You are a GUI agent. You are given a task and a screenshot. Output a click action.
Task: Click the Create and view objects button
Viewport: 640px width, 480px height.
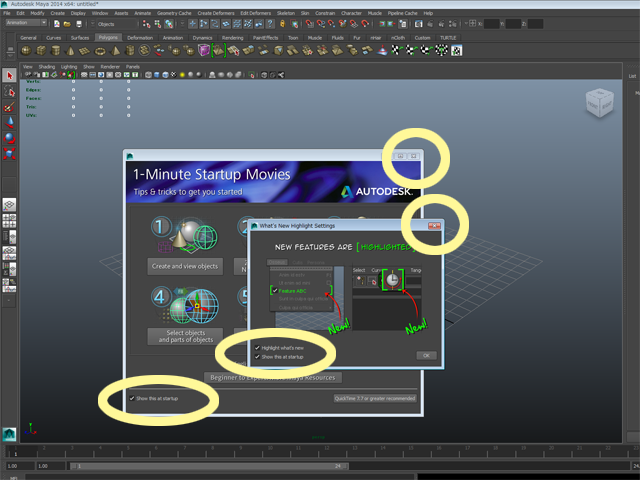click(185, 266)
